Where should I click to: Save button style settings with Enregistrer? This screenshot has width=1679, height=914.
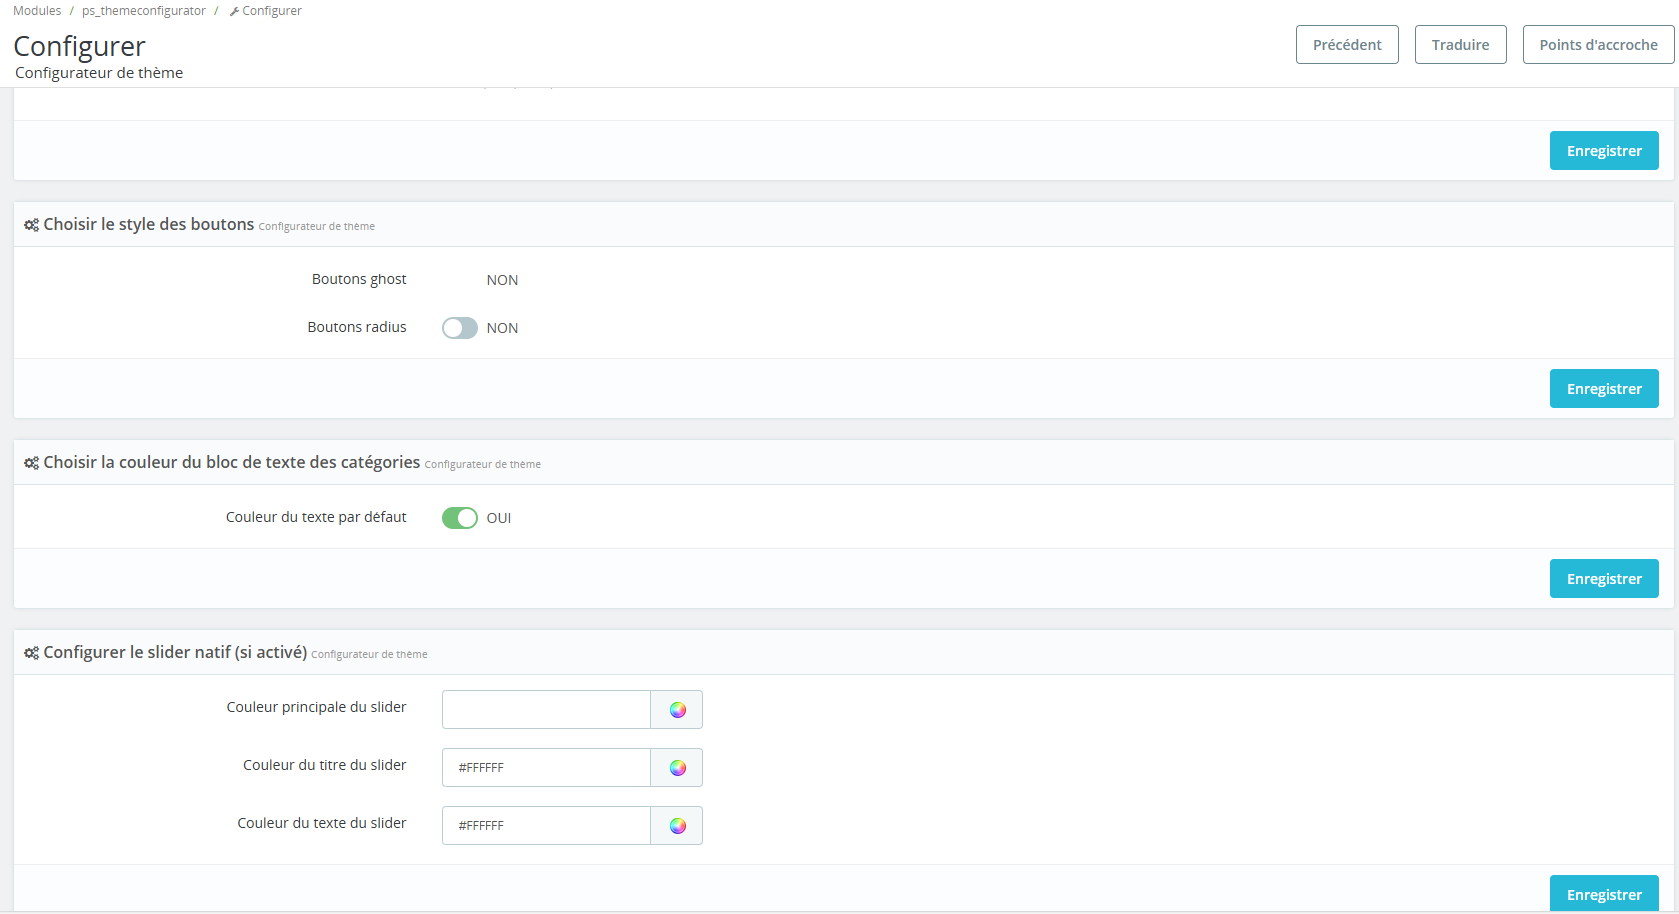(x=1604, y=389)
